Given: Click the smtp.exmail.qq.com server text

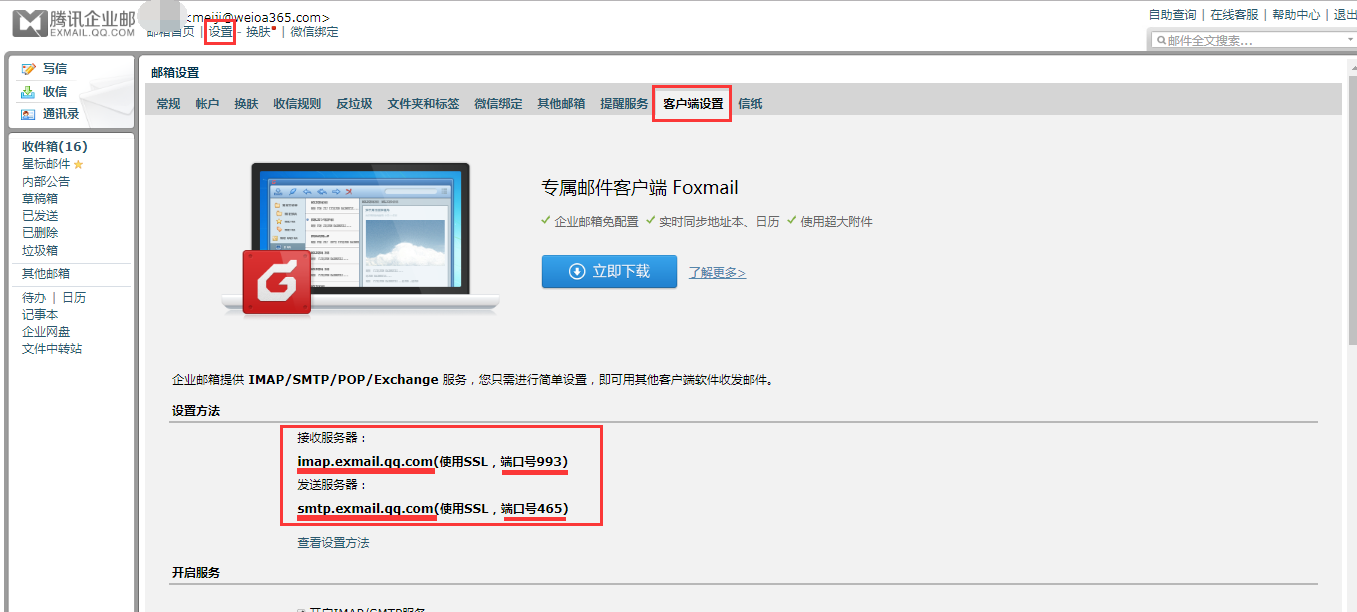Looking at the screenshot, I should click(x=367, y=509).
